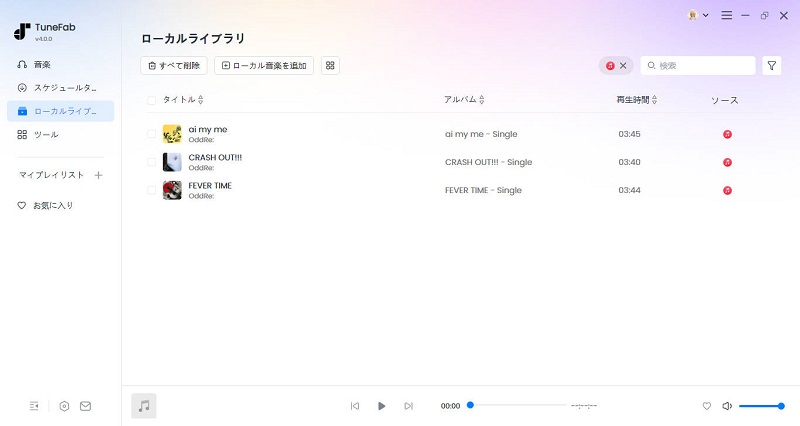Add new playlist with plus icon
Screen dimensions: 800x426
[x=98, y=175]
